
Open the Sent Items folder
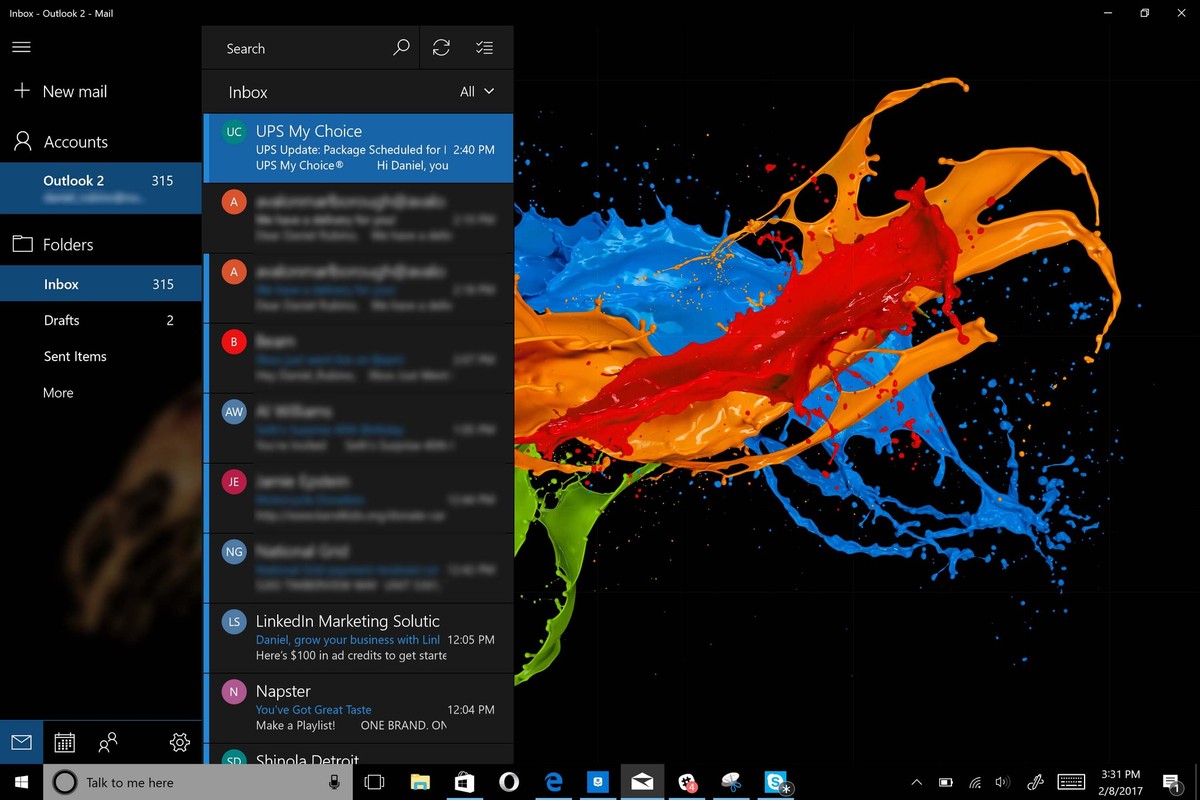(100, 356)
